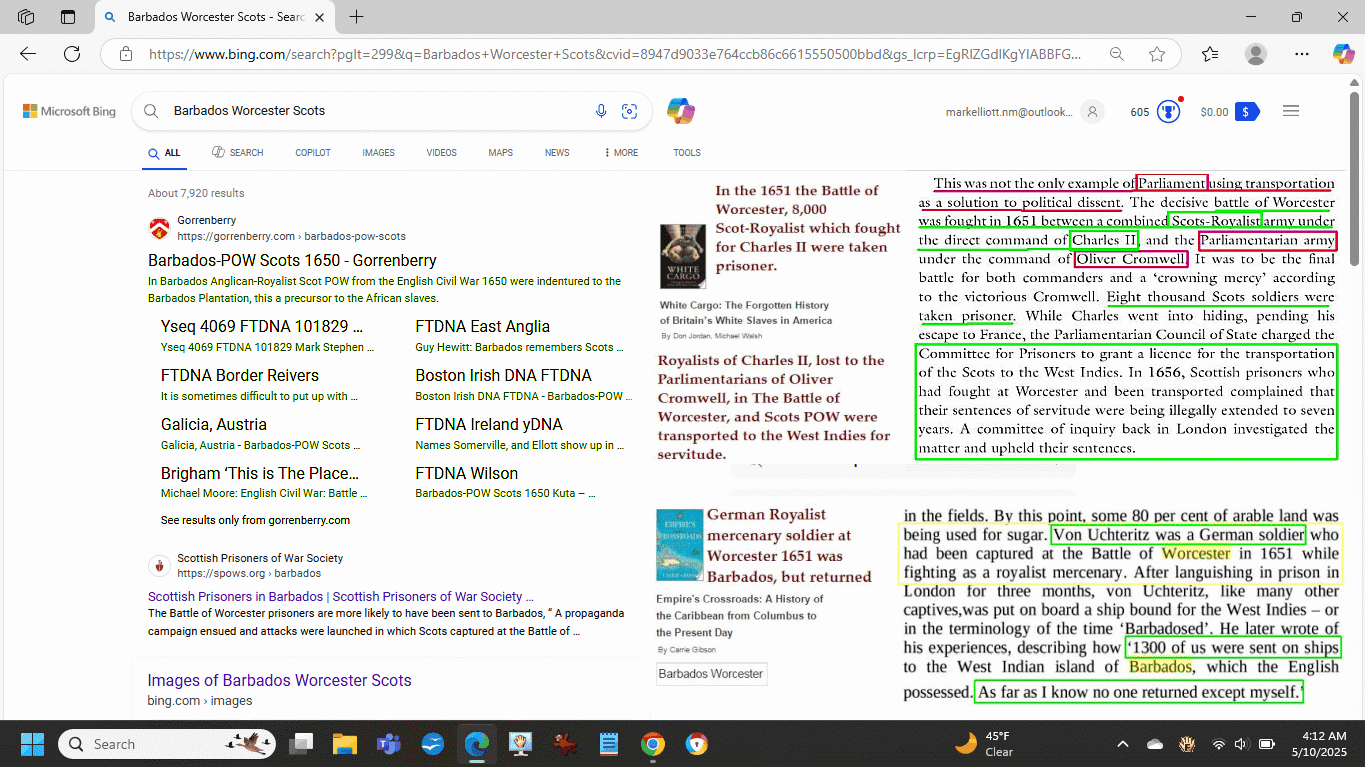
Task: Click the Microsoft Rewards trophy icon
Action: click(1168, 112)
